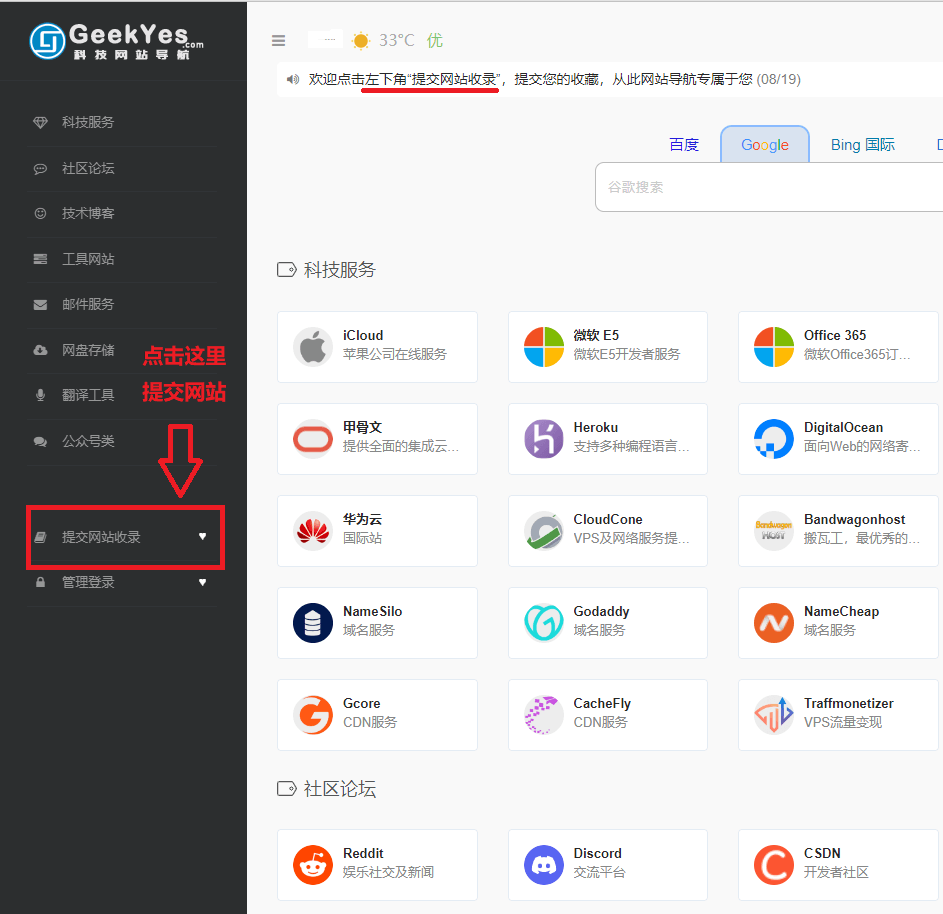Click the 33°C temperature reading
Image resolution: width=943 pixels, height=914 pixels.
tap(396, 40)
